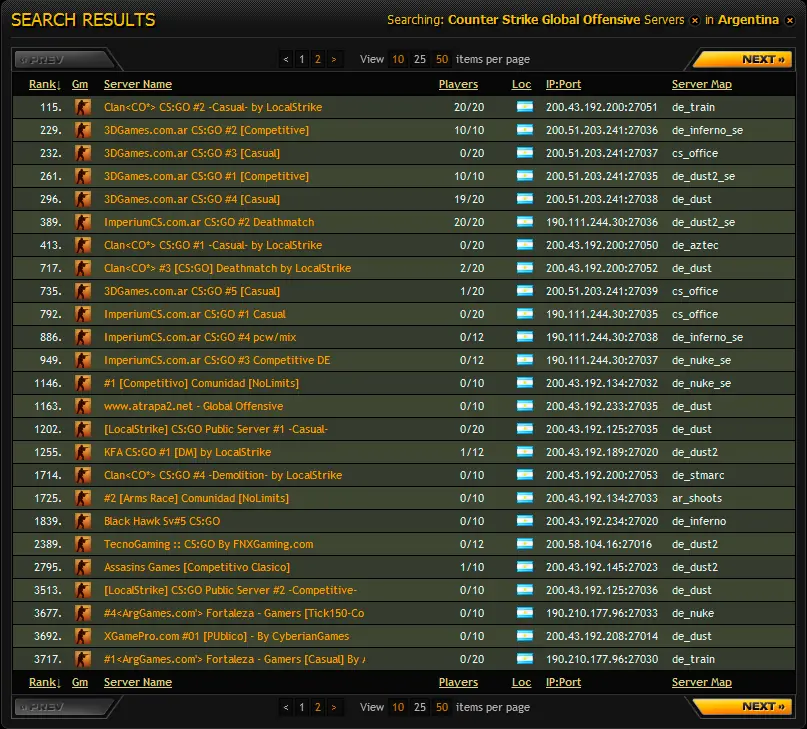Click map name de_stmarc

(x=698, y=475)
